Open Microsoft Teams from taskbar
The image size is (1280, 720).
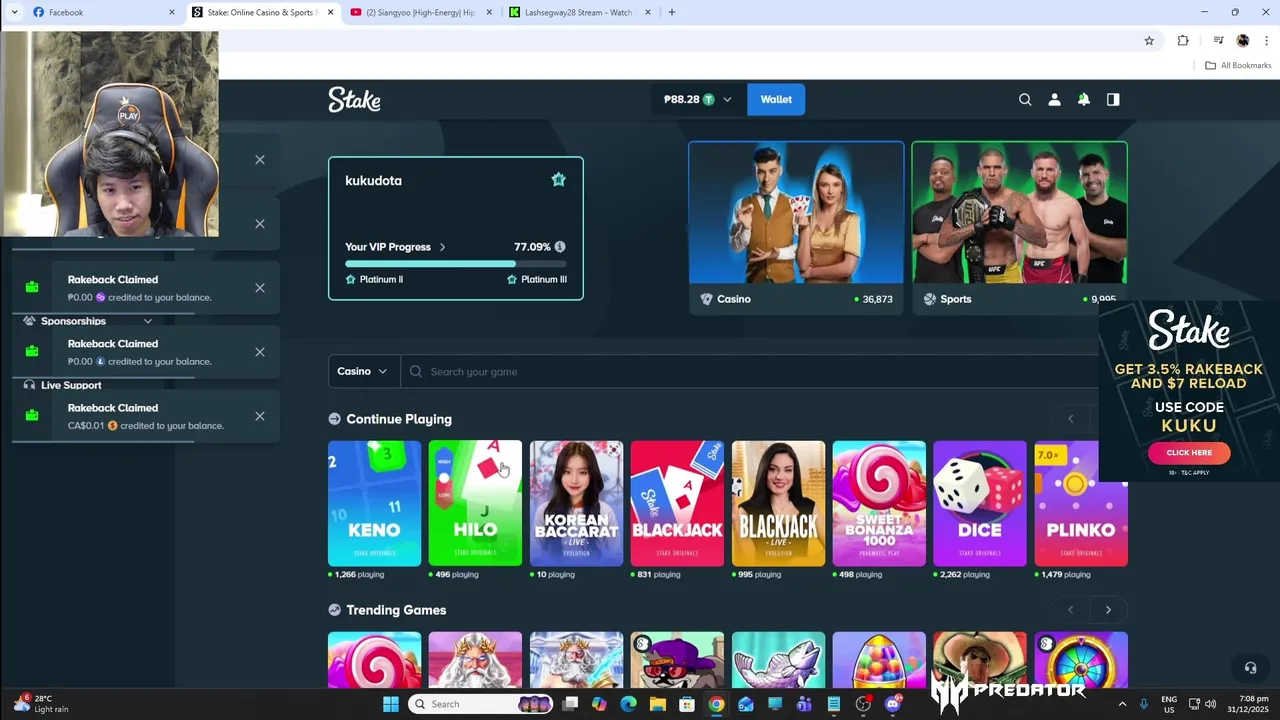804,704
